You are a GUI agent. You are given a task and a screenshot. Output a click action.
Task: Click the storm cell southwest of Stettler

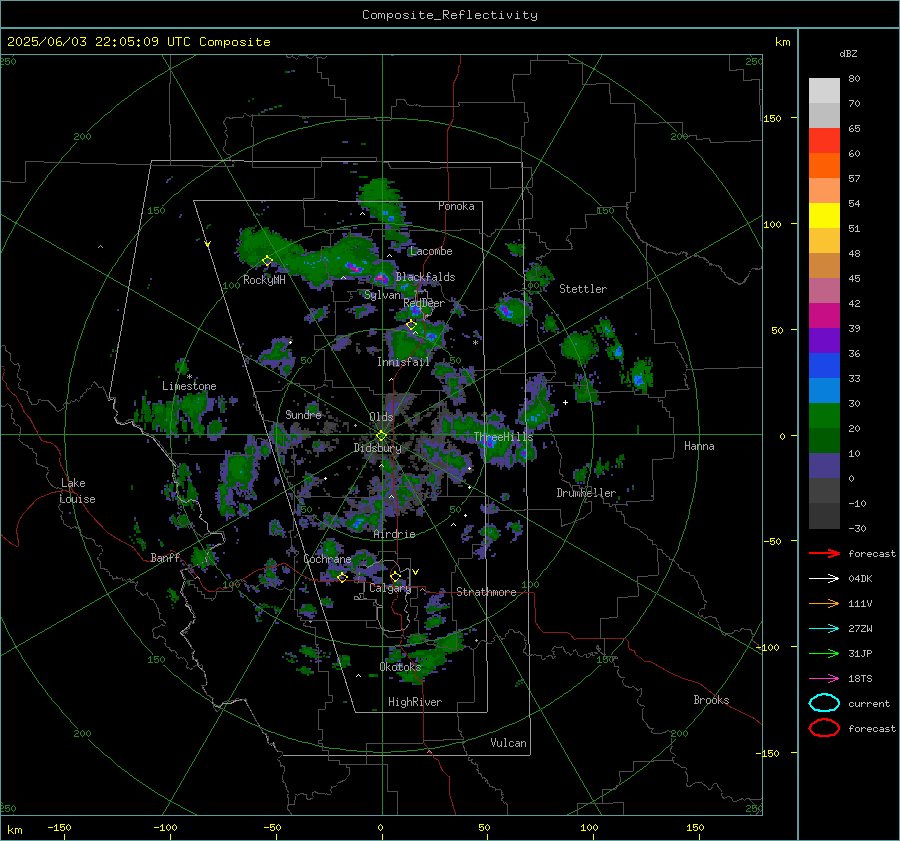coord(510,310)
